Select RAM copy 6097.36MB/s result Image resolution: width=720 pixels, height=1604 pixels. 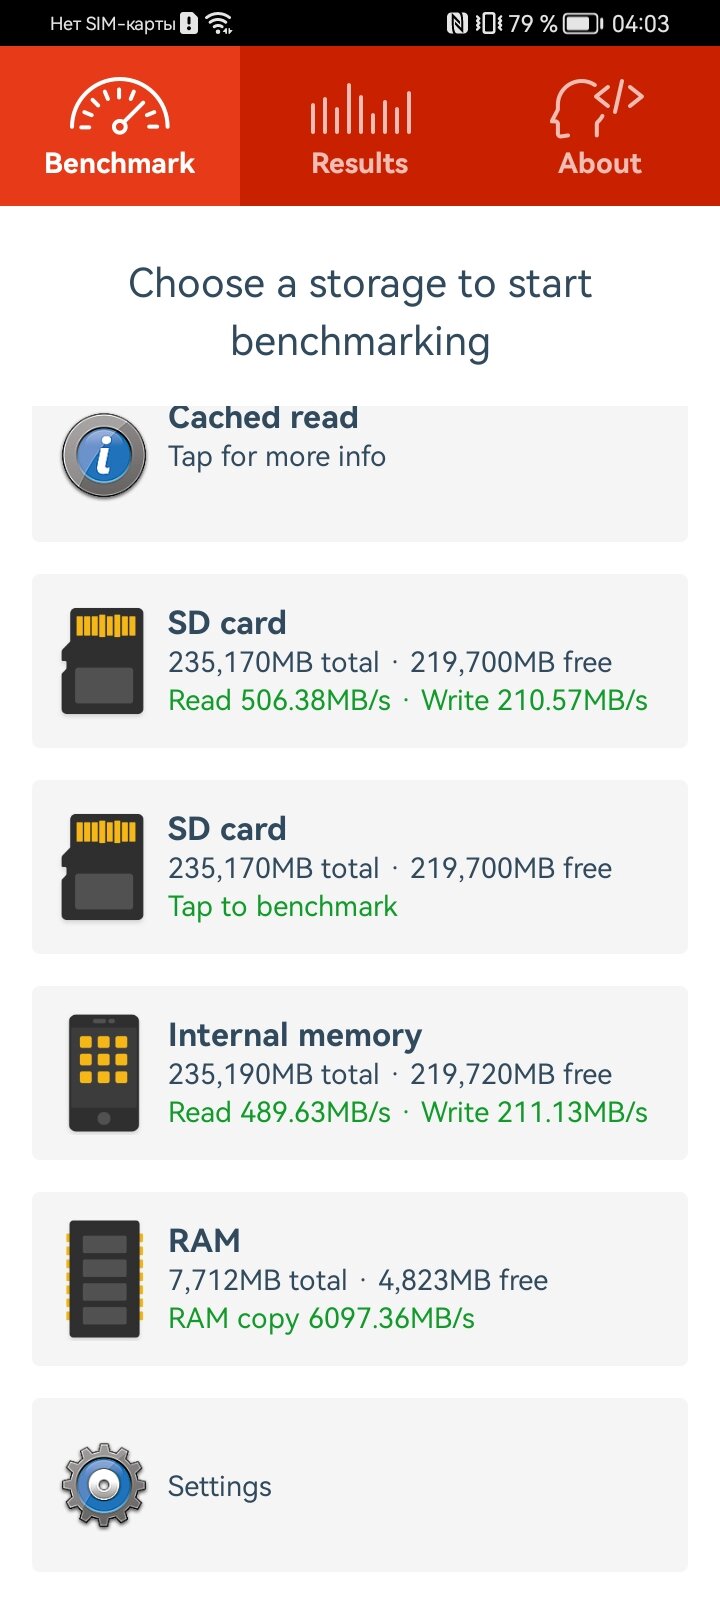coord(321,1318)
